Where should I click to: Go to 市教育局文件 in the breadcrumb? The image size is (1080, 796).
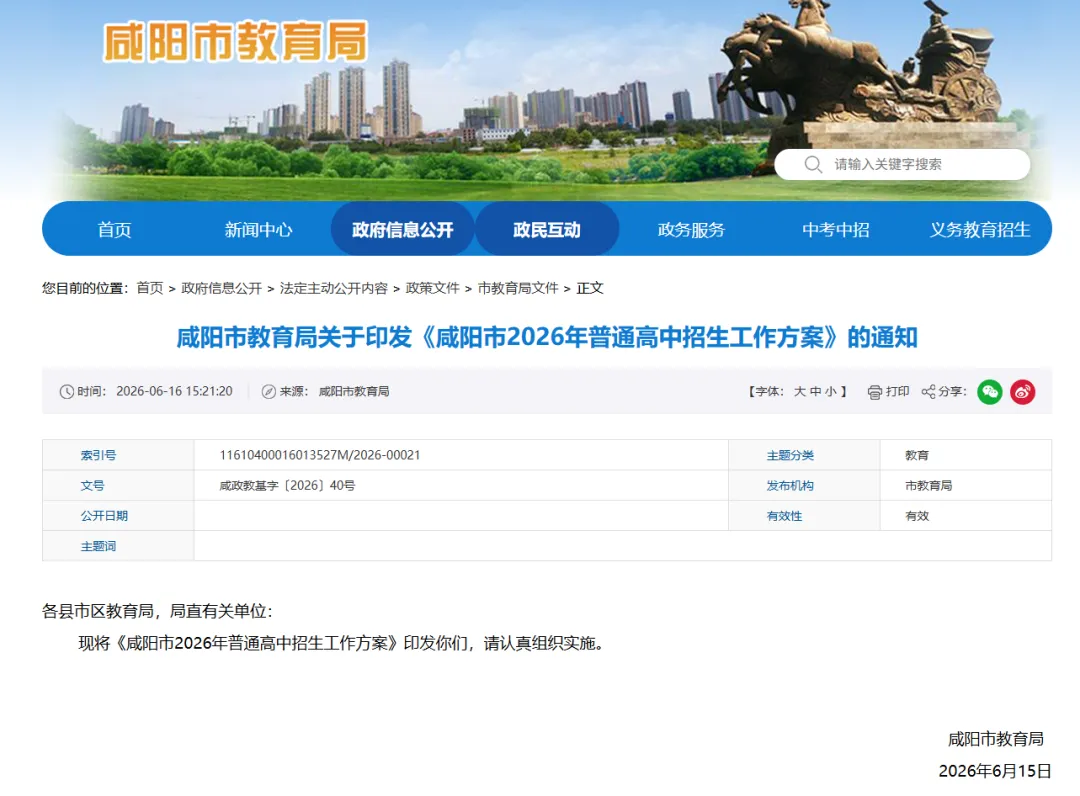(x=518, y=288)
